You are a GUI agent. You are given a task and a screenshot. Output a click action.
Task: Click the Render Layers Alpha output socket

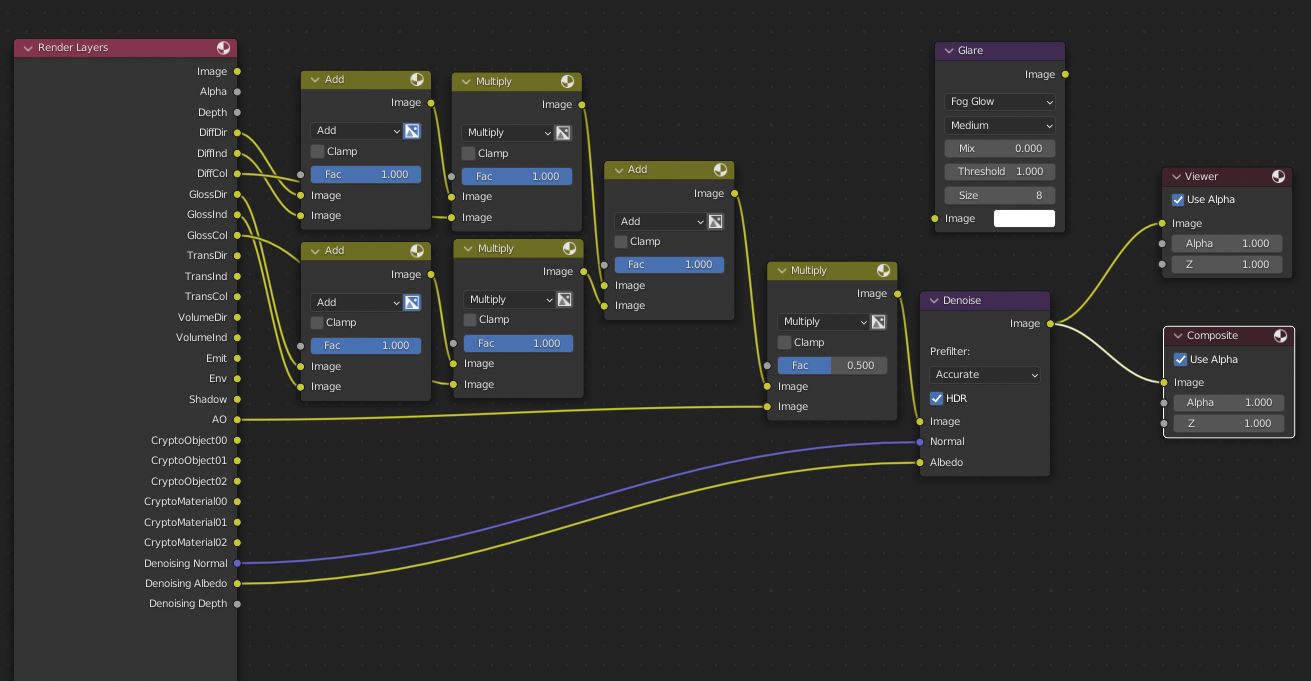tap(237, 92)
